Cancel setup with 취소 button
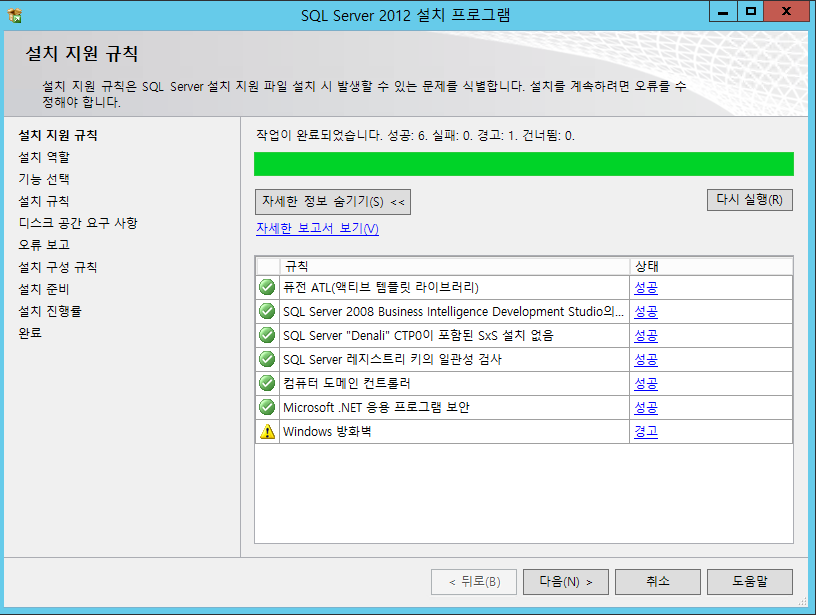This screenshot has height=615, width=827. point(657,581)
